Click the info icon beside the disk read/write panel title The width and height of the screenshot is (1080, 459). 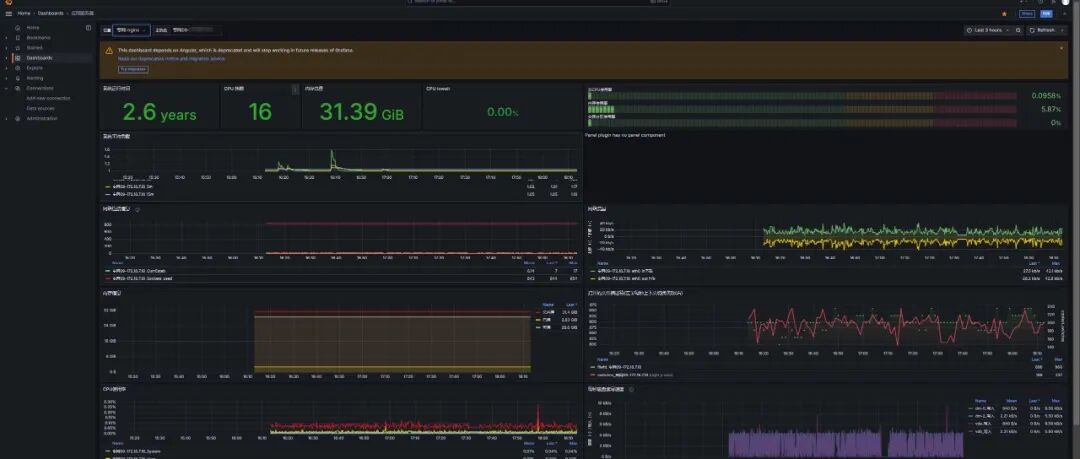click(632, 389)
